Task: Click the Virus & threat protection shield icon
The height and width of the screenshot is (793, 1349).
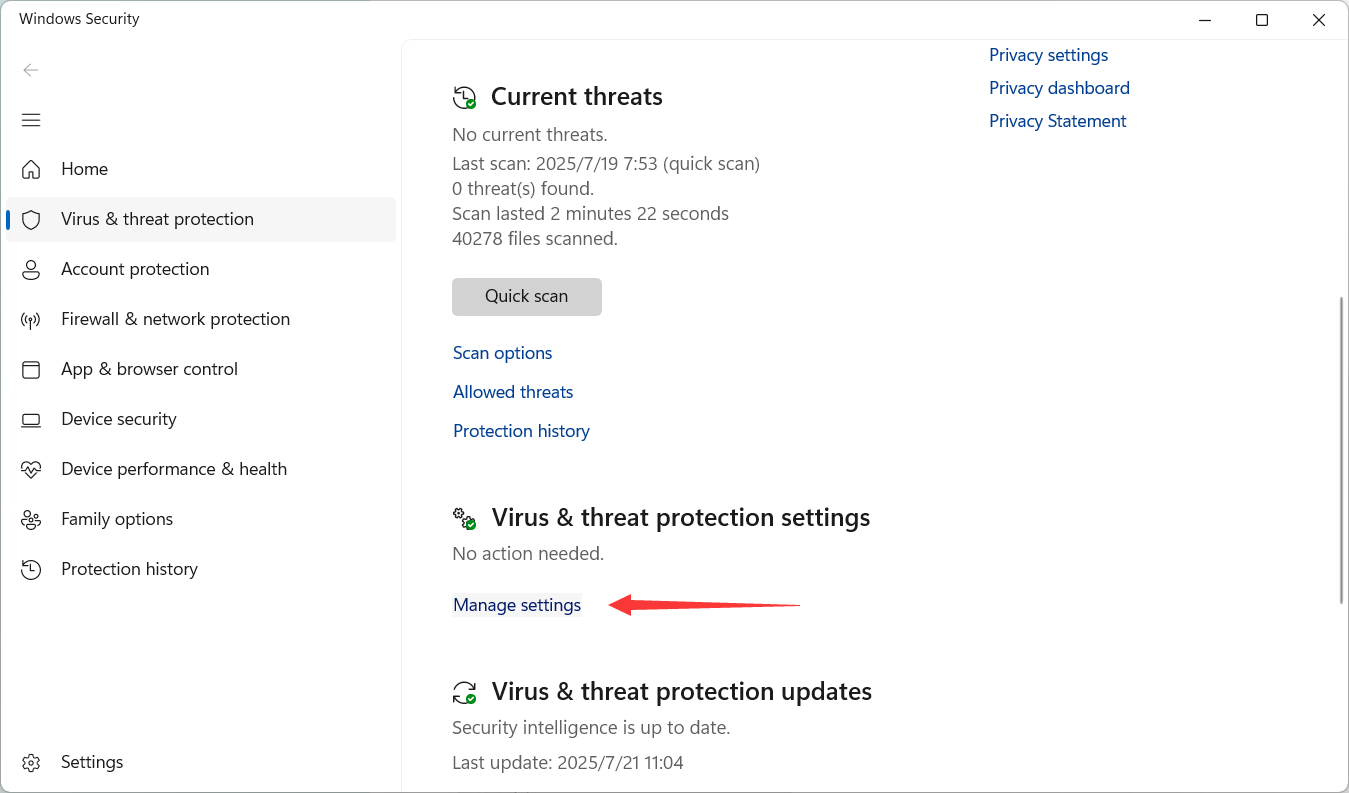Action: (31, 219)
